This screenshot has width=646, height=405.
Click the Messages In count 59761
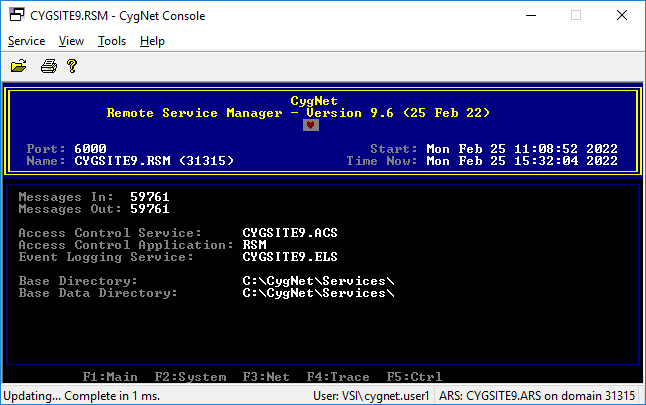(150, 197)
